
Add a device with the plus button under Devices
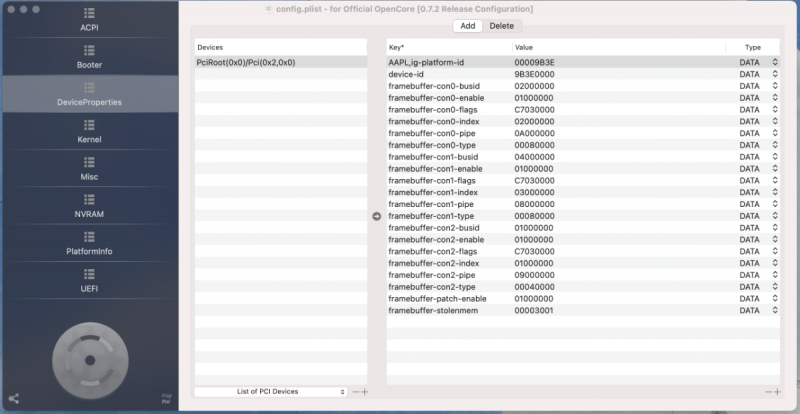[364, 392]
